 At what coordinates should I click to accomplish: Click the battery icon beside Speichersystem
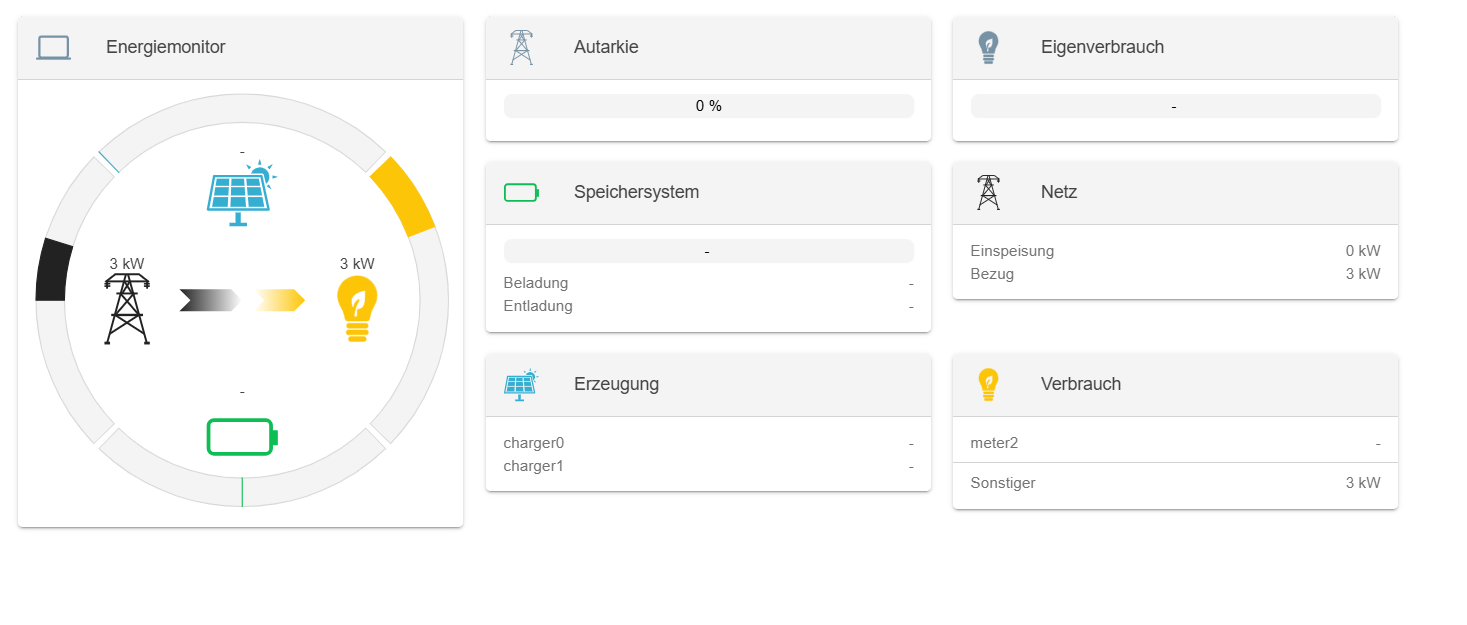[x=521, y=192]
